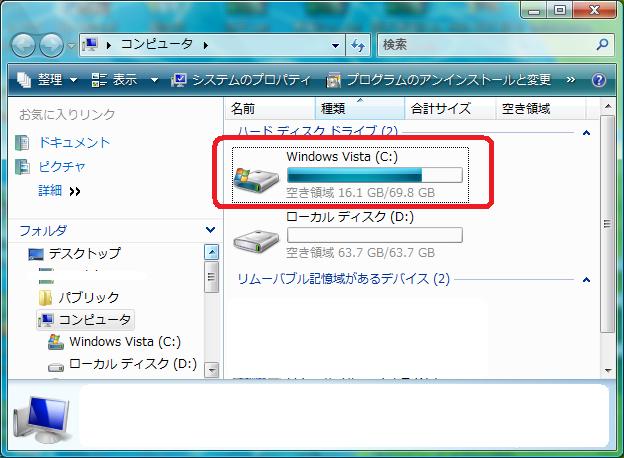Click リムーバブル記憶域があるデバイス (2) group header

click(343, 279)
